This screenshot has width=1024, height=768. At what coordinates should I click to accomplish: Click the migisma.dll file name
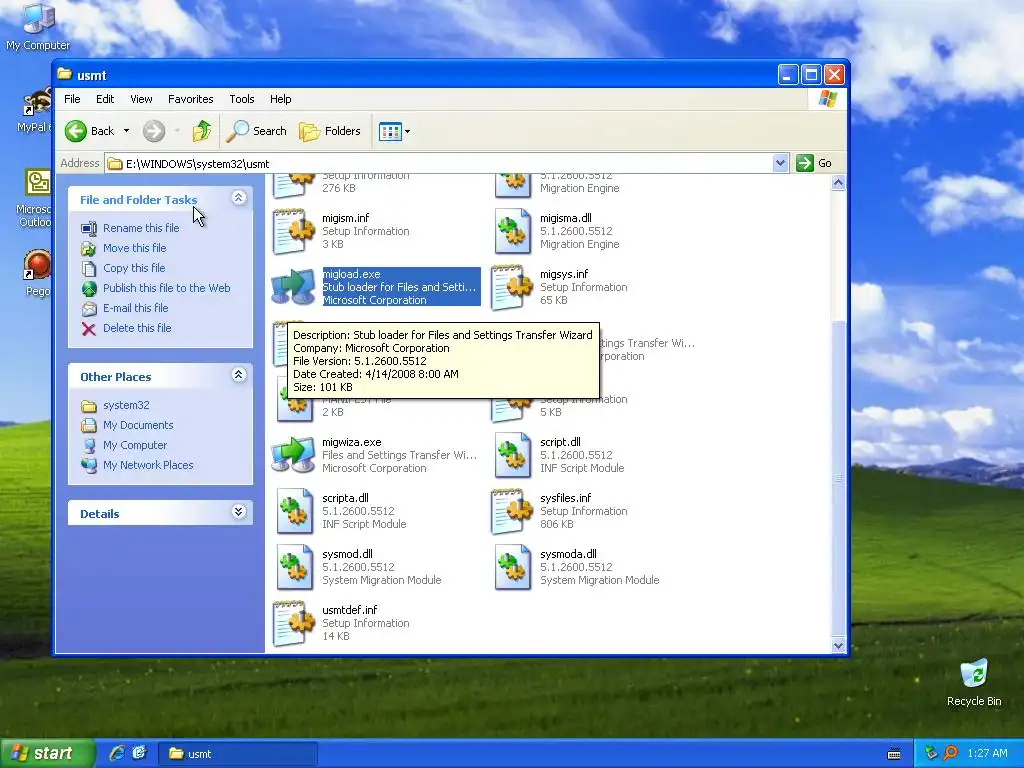coord(566,218)
